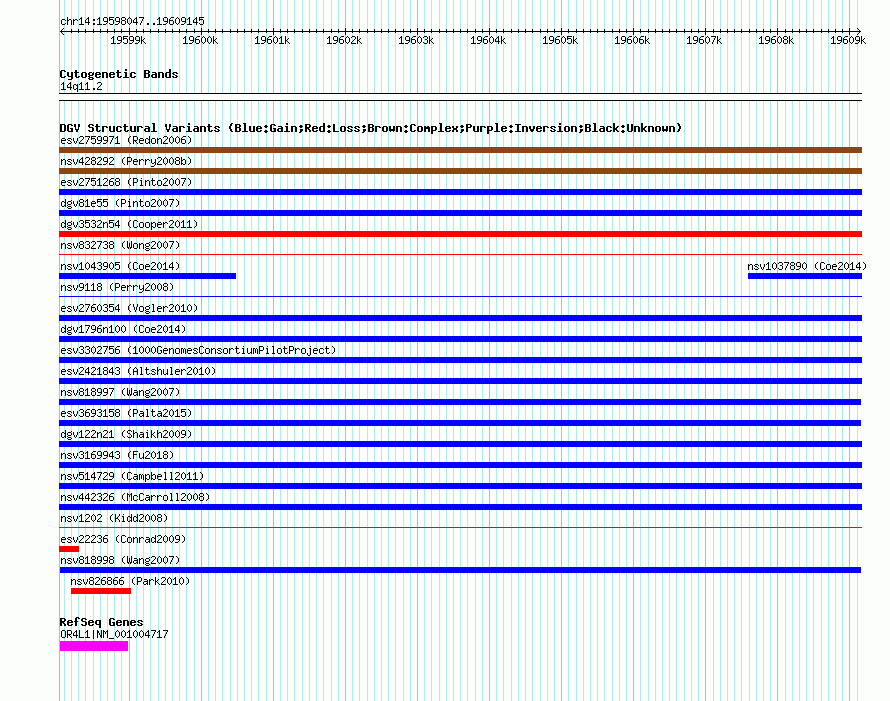
Task: Click the 19601k ruler tick label
Action: coord(272,40)
